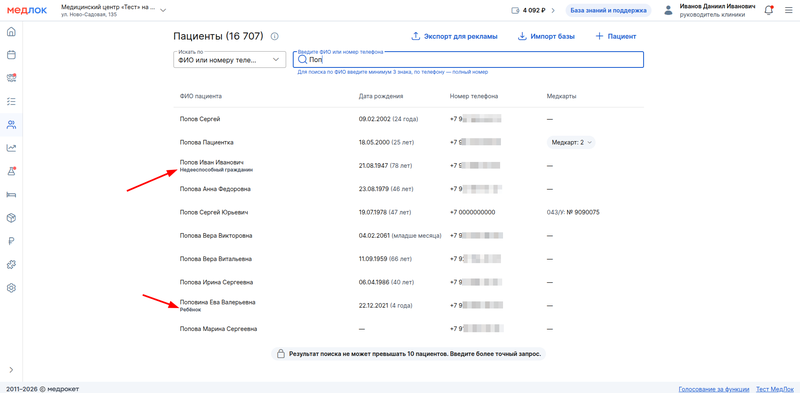Image resolution: width=800 pixels, height=393 pixels.
Task: Open the calendar icon in sidebar
Action: pos(11,55)
